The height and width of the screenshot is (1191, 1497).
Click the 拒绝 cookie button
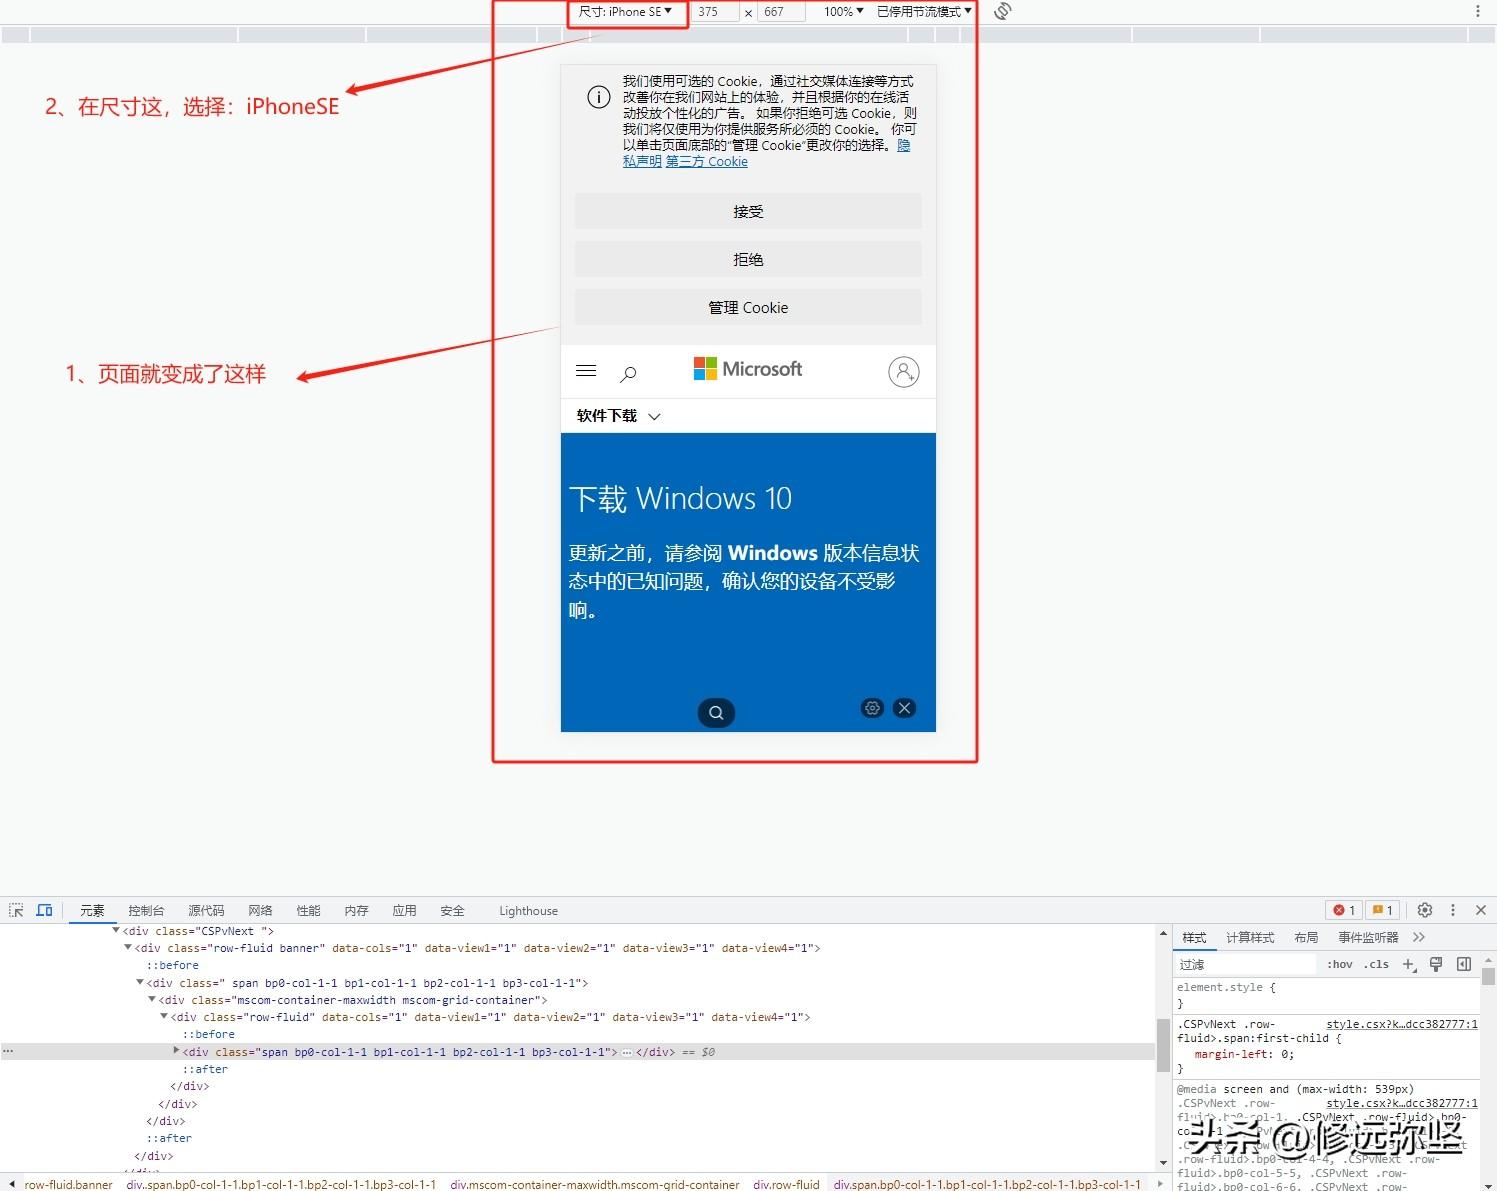click(x=748, y=259)
